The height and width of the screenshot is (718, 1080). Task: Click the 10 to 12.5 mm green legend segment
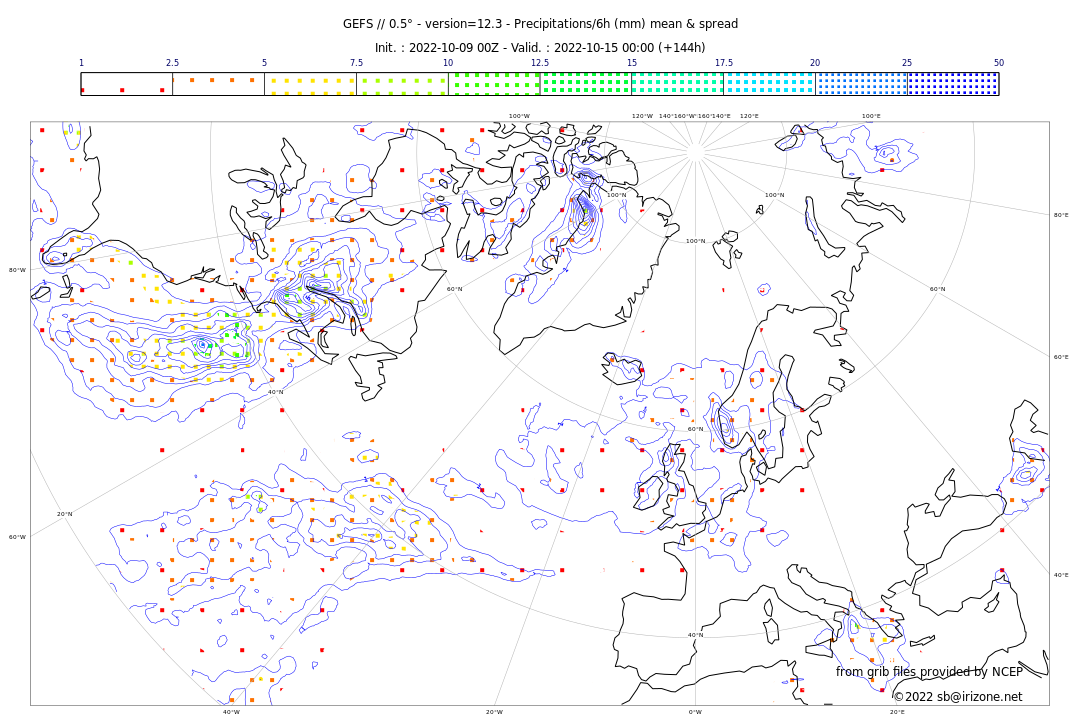click(494, 84)
